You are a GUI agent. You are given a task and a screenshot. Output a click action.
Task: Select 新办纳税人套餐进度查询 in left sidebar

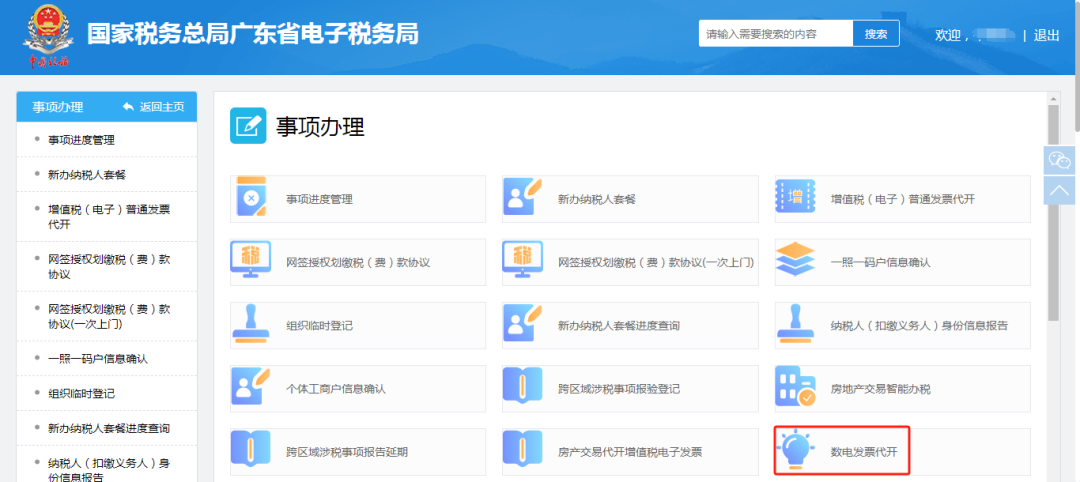107,428
